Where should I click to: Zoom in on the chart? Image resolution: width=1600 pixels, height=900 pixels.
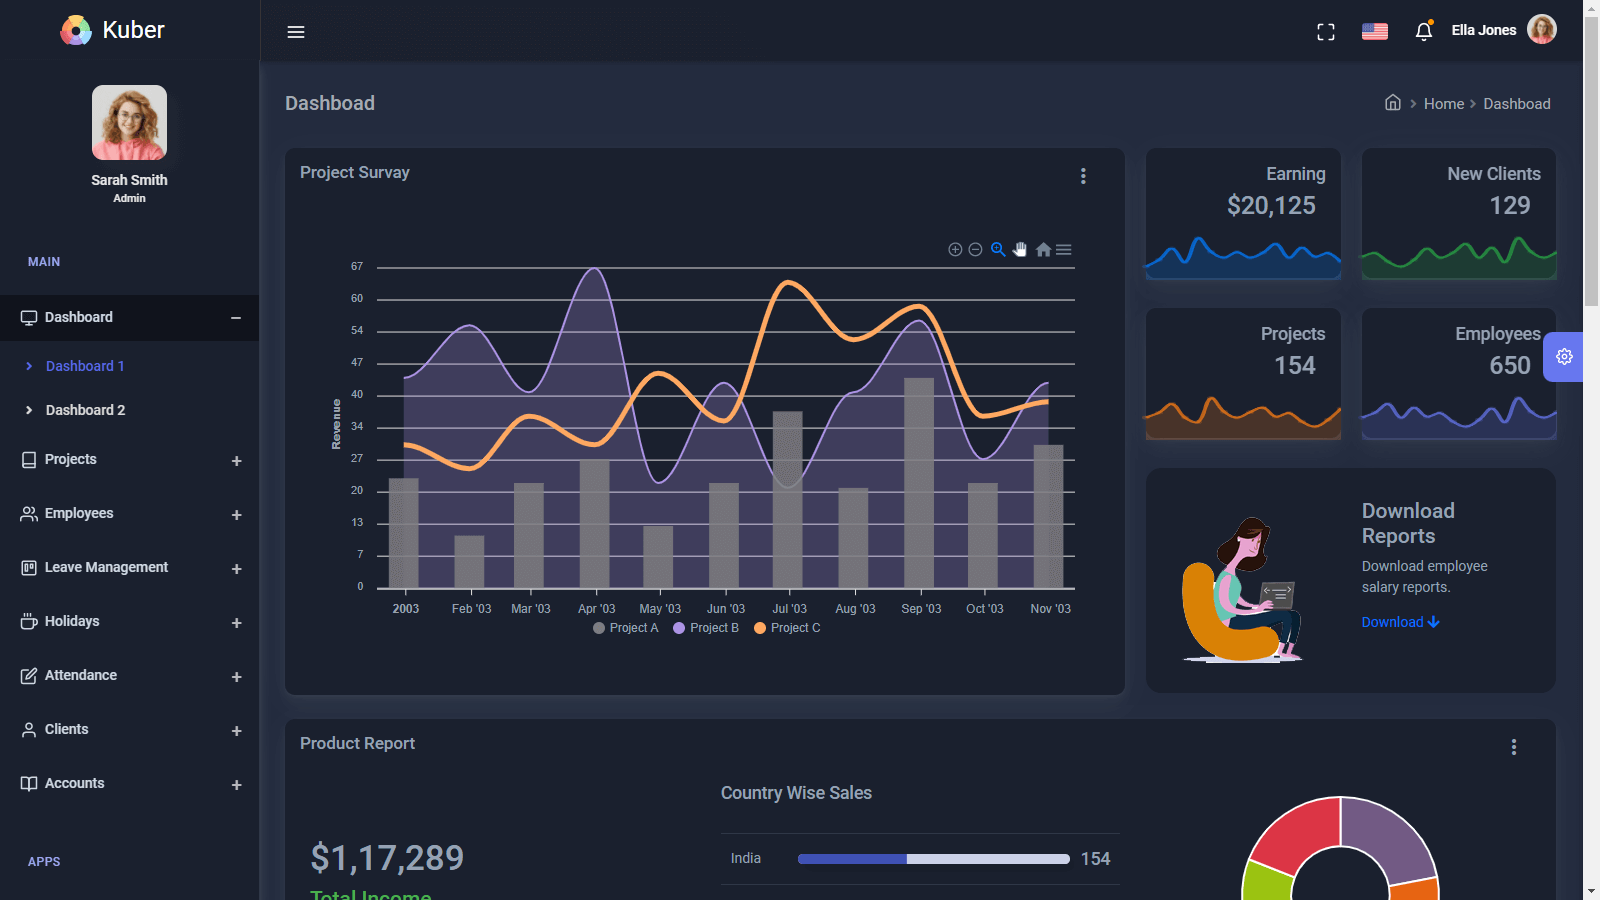(955, 250)
